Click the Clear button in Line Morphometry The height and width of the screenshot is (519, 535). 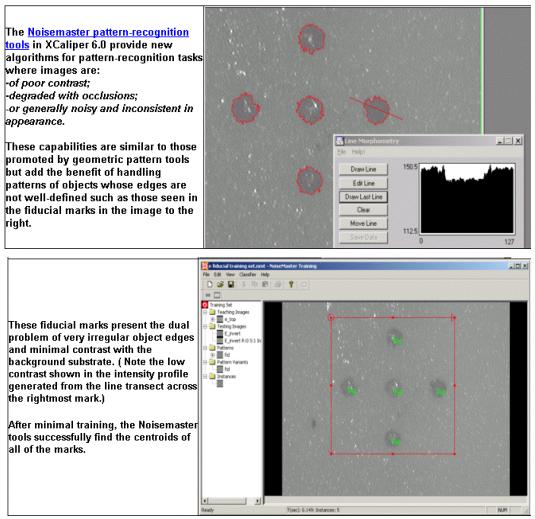pyautogui.click(x=363, y=210)
